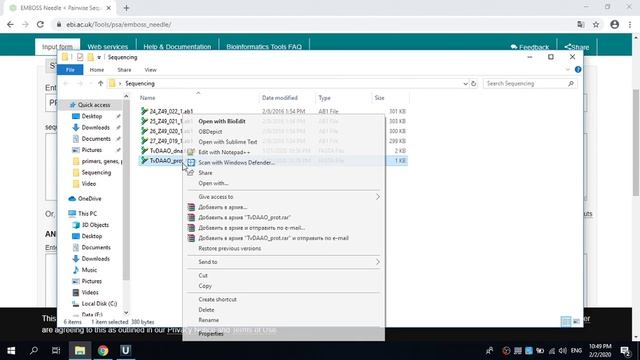Choose add to archive "TvDAAO_prot.rar" entry
Screen dimensions: 640x360
coord(244,217)
